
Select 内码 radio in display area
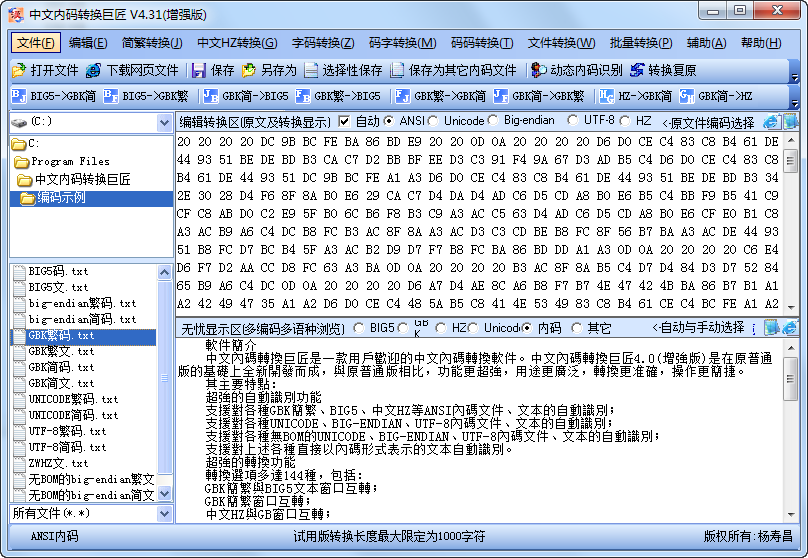526,328
